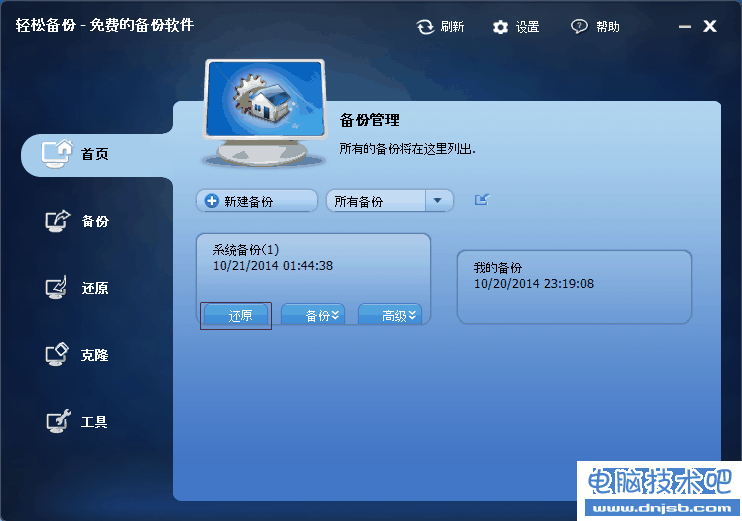
Task: Click the import/export icon beside the filter dropdown
Action: click(482, 200)
